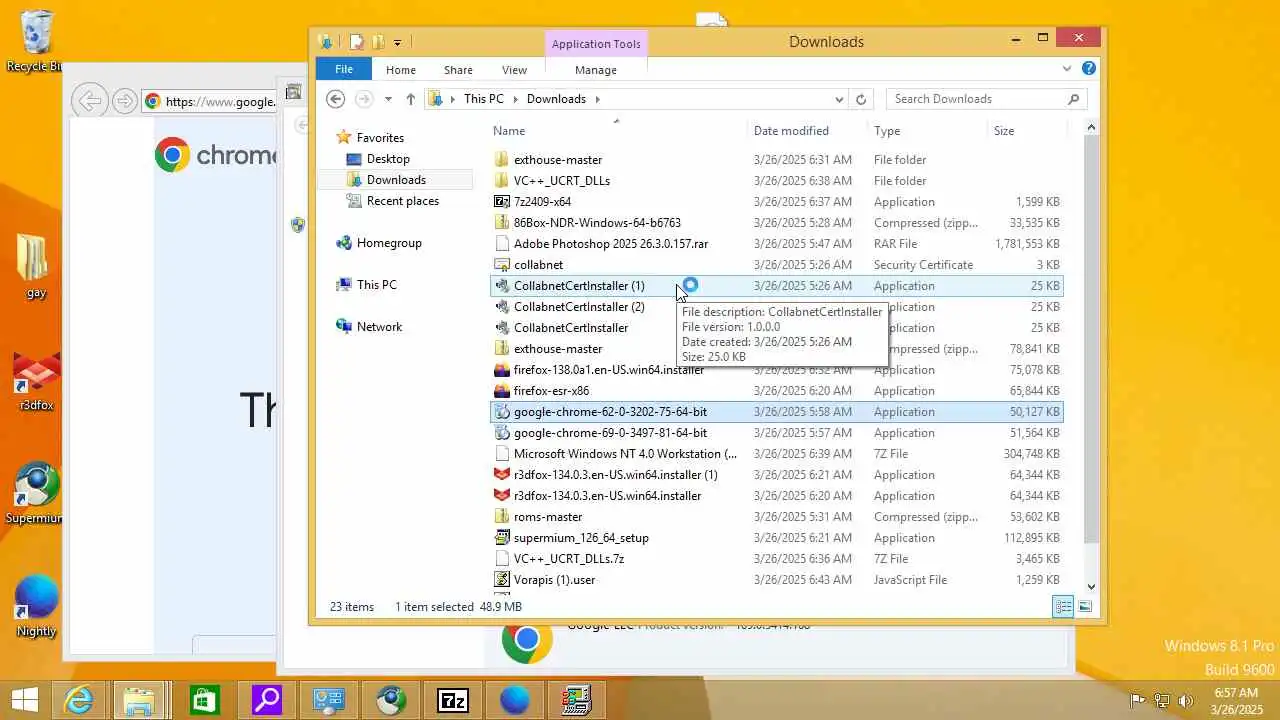The width and height of the screenshot is (1280, 720).
Task: Open the Nightly desktop shortcut
Action: click(x=37, y=607)
